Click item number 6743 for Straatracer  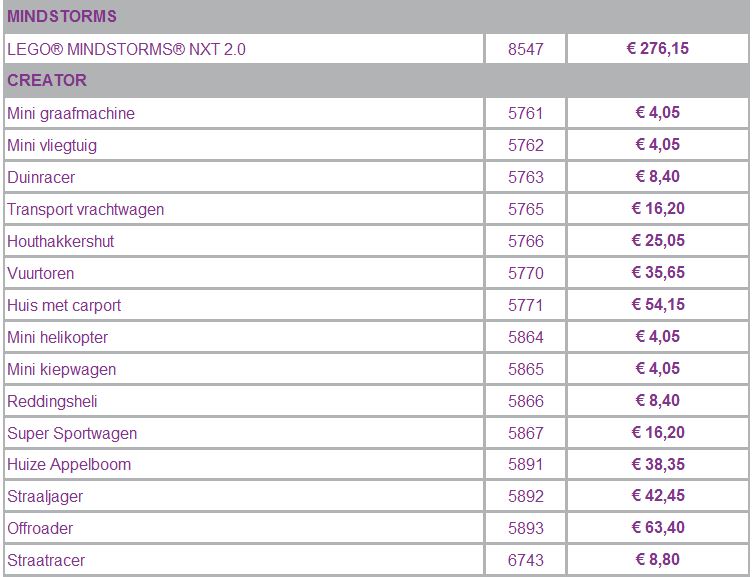[526, 560]
